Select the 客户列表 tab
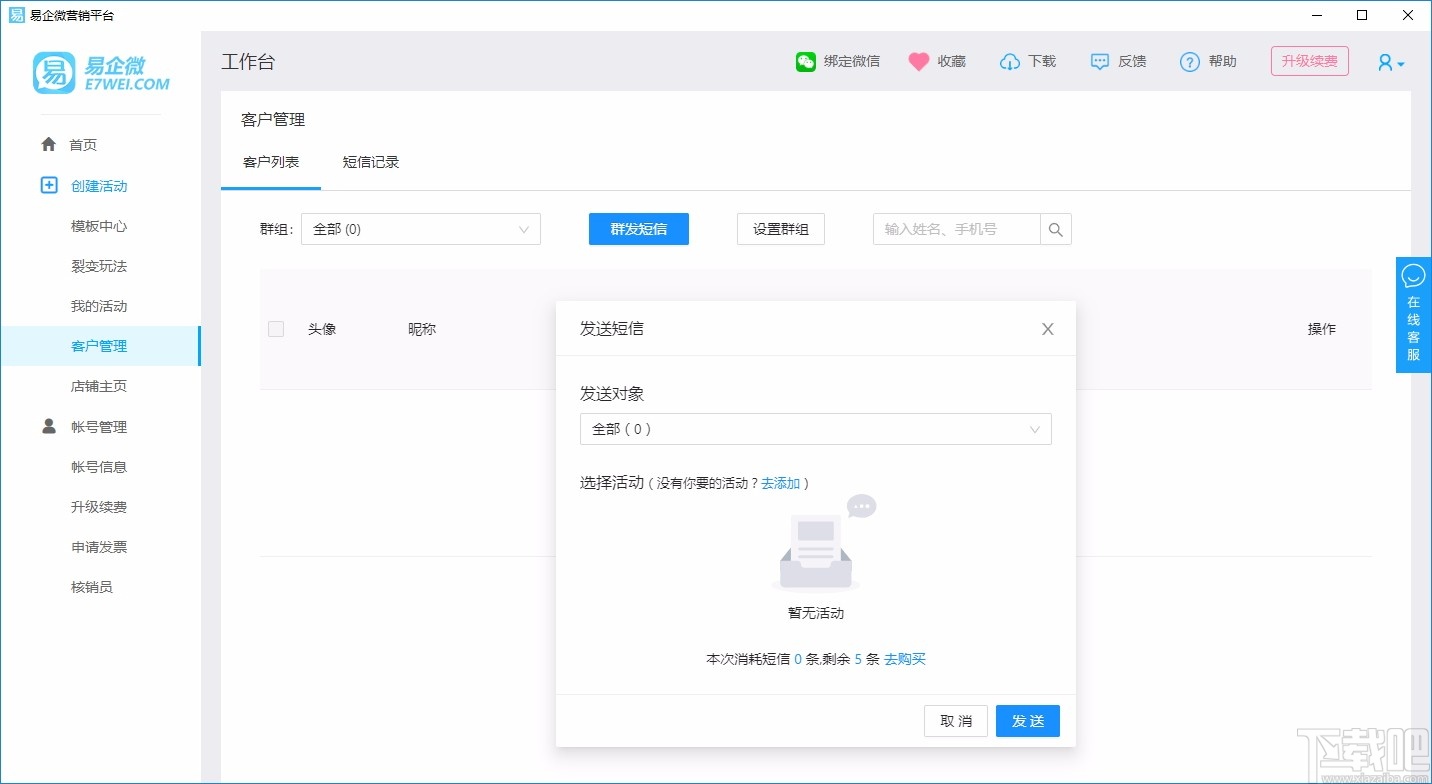Screen dimensions: 1432x784 (270, 161)
